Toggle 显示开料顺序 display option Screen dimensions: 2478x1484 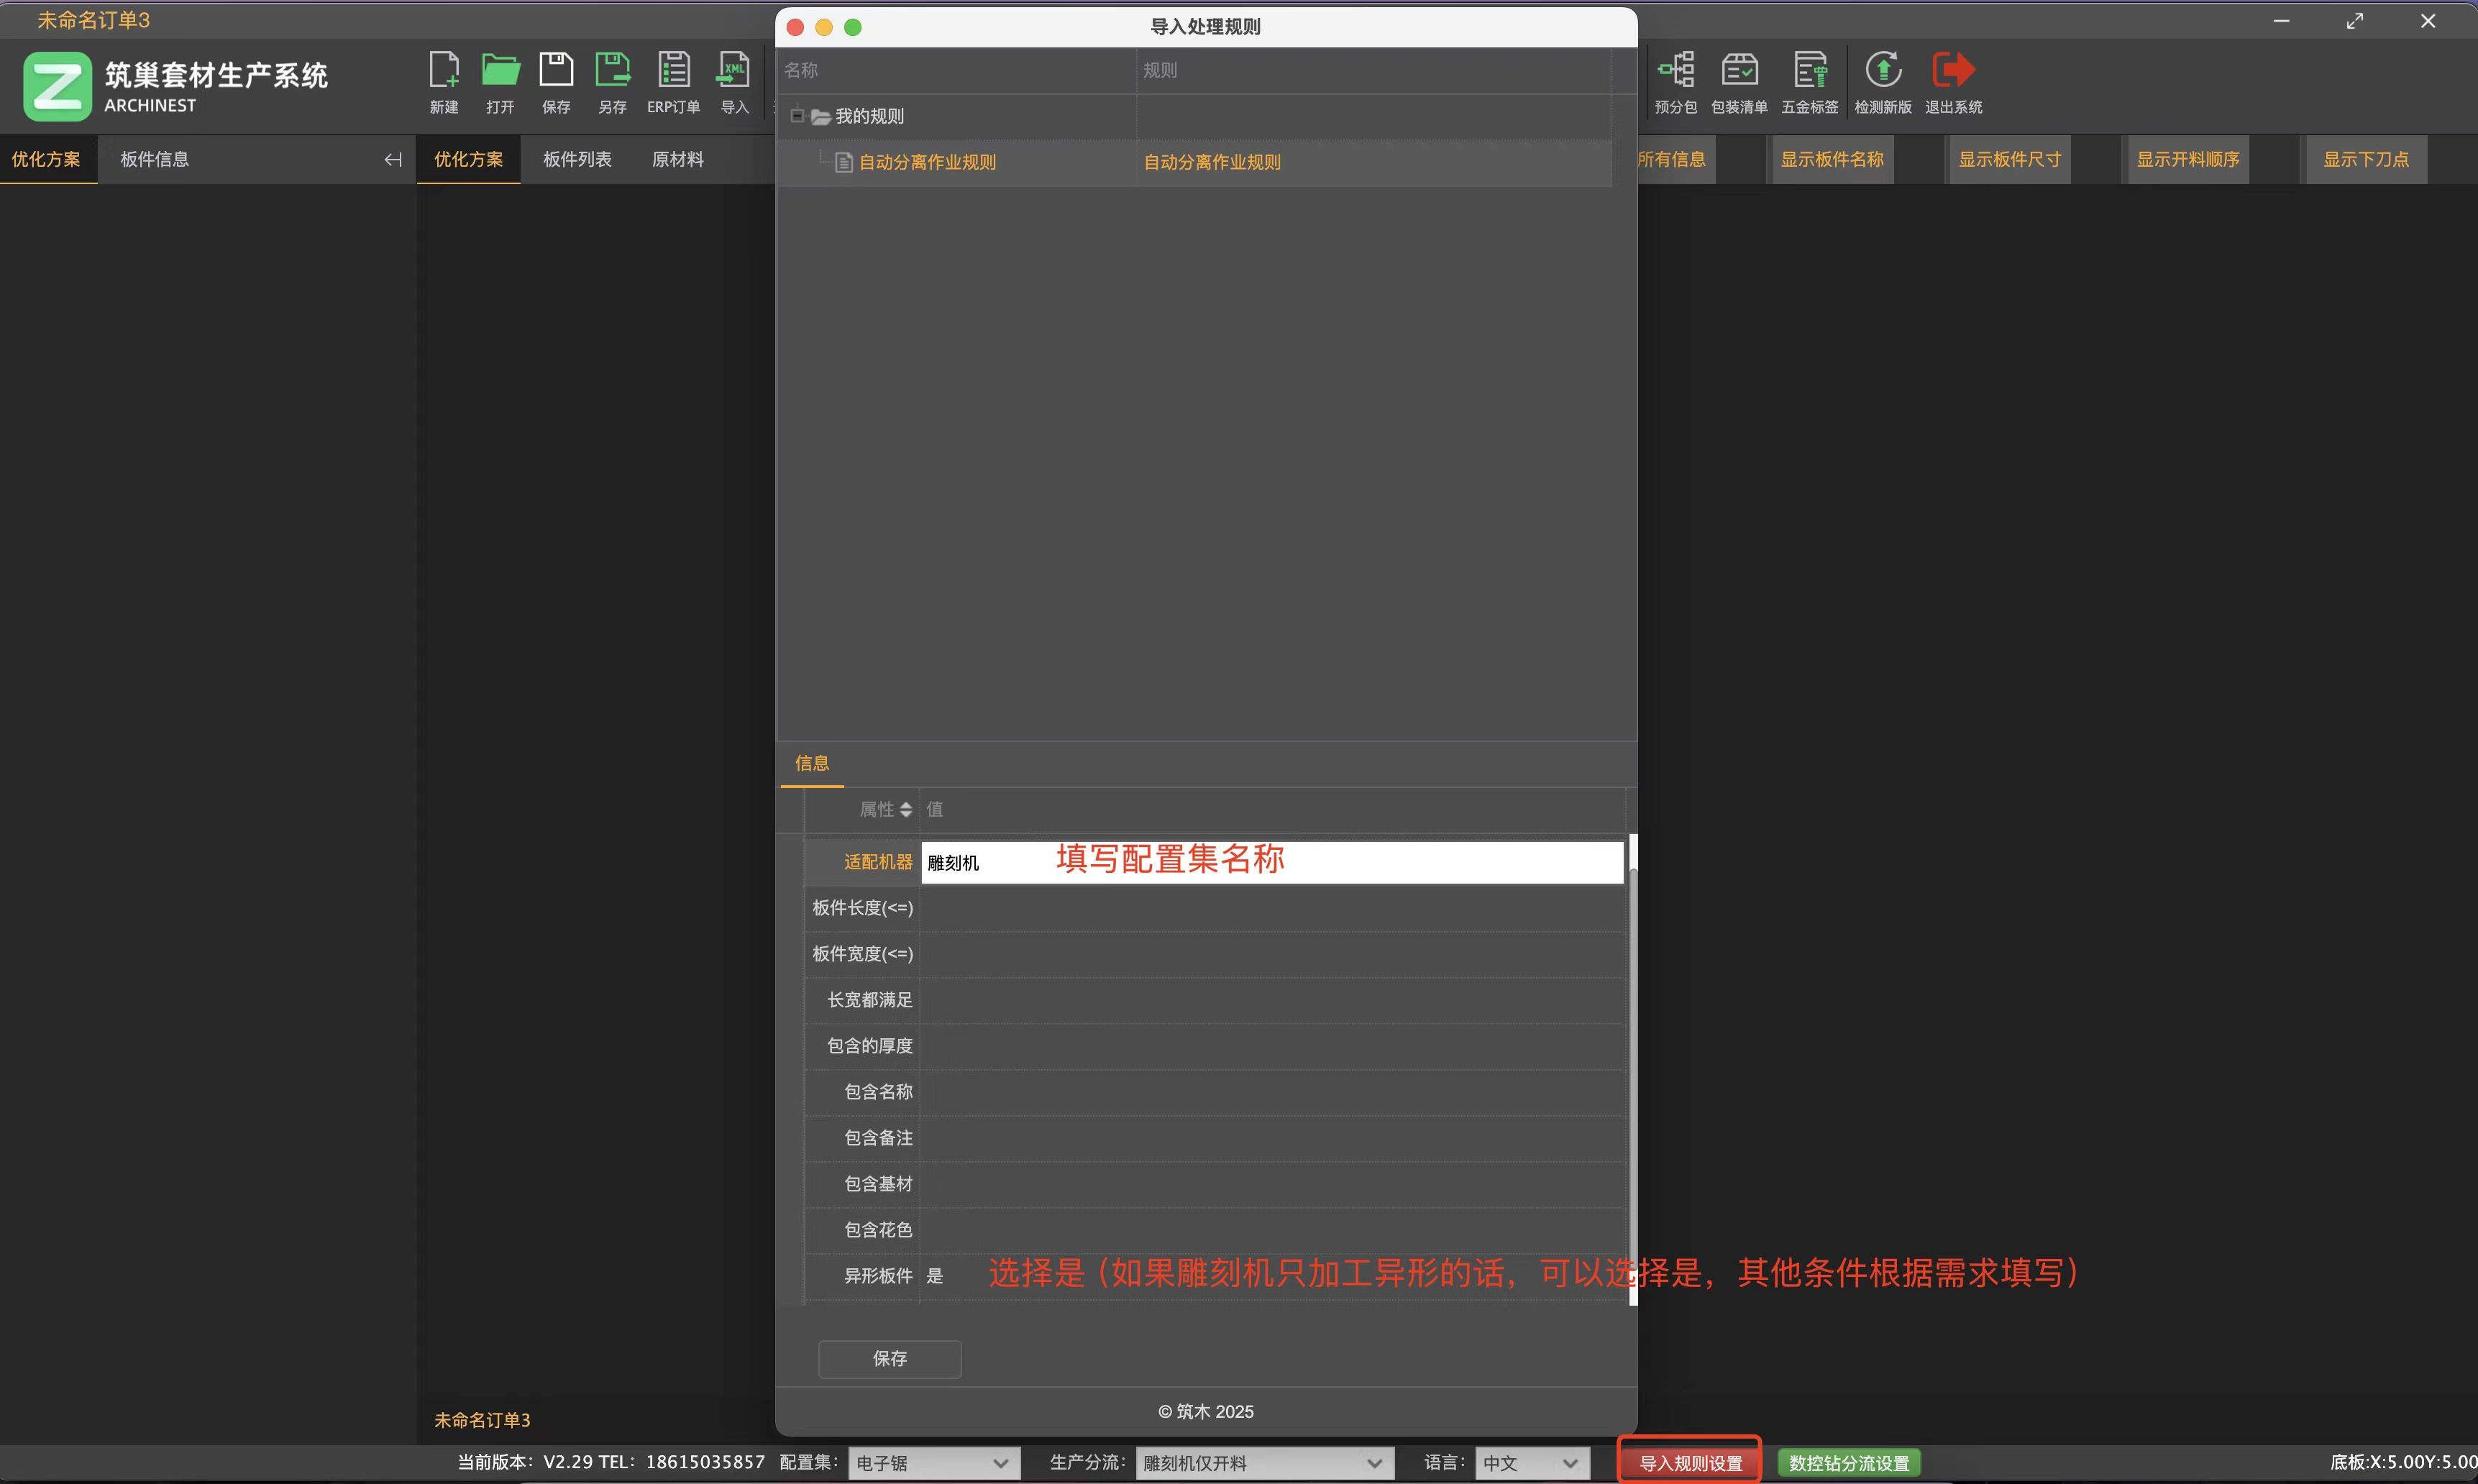coord(2187,160)
